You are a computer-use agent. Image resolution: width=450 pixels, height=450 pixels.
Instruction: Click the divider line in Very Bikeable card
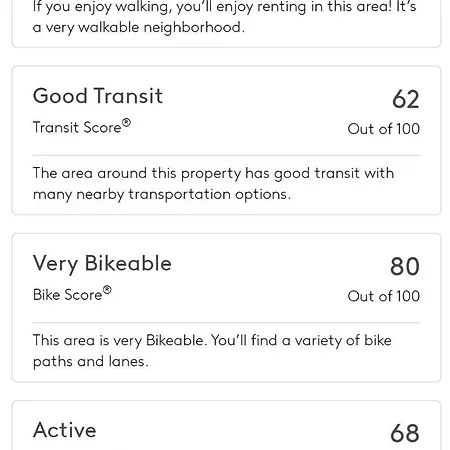click(x=226, y=322)
